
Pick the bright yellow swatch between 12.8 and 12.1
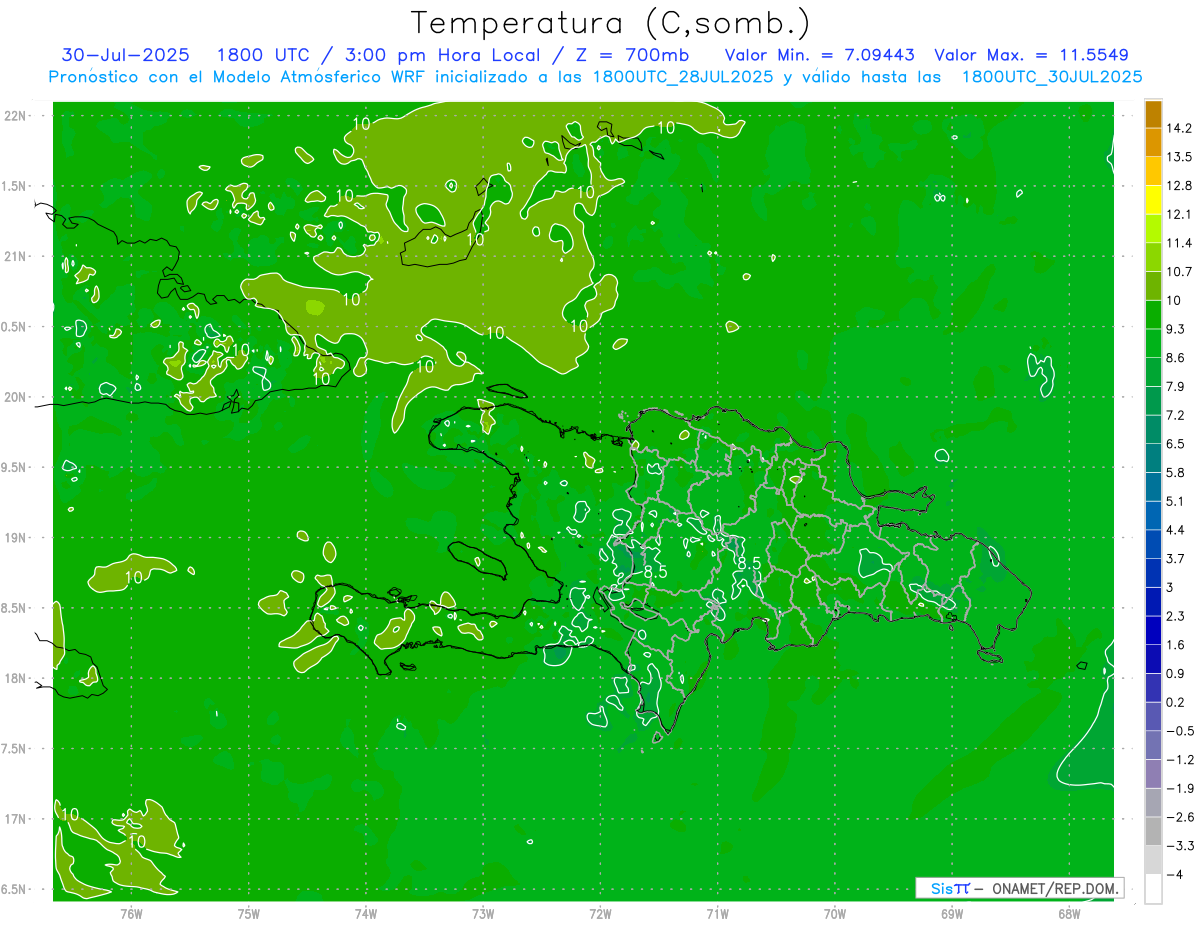pyautogui.click(x=1153, y=200)
